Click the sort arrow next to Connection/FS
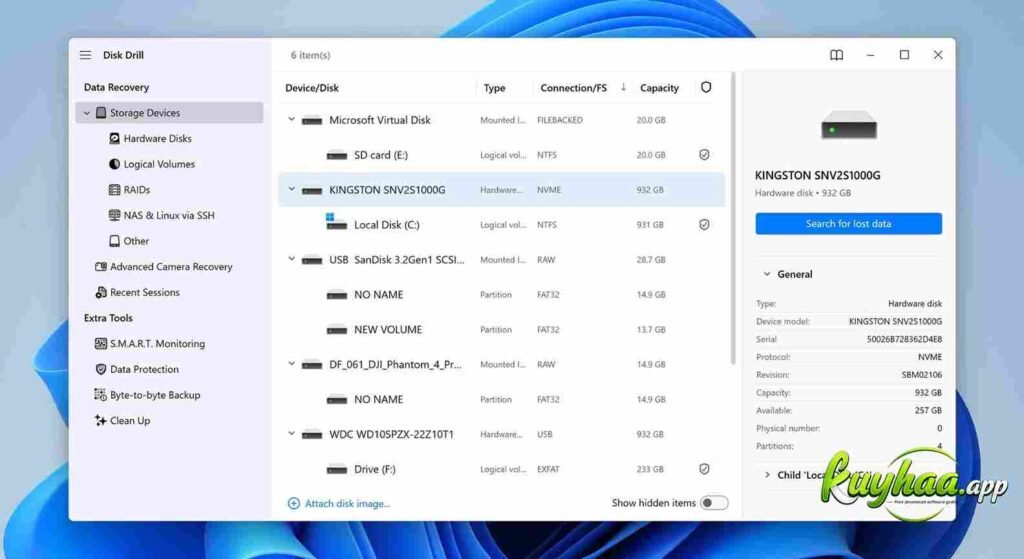Image resolution: width=1024 pixels, height=559 pixels. tap(623, 87)
